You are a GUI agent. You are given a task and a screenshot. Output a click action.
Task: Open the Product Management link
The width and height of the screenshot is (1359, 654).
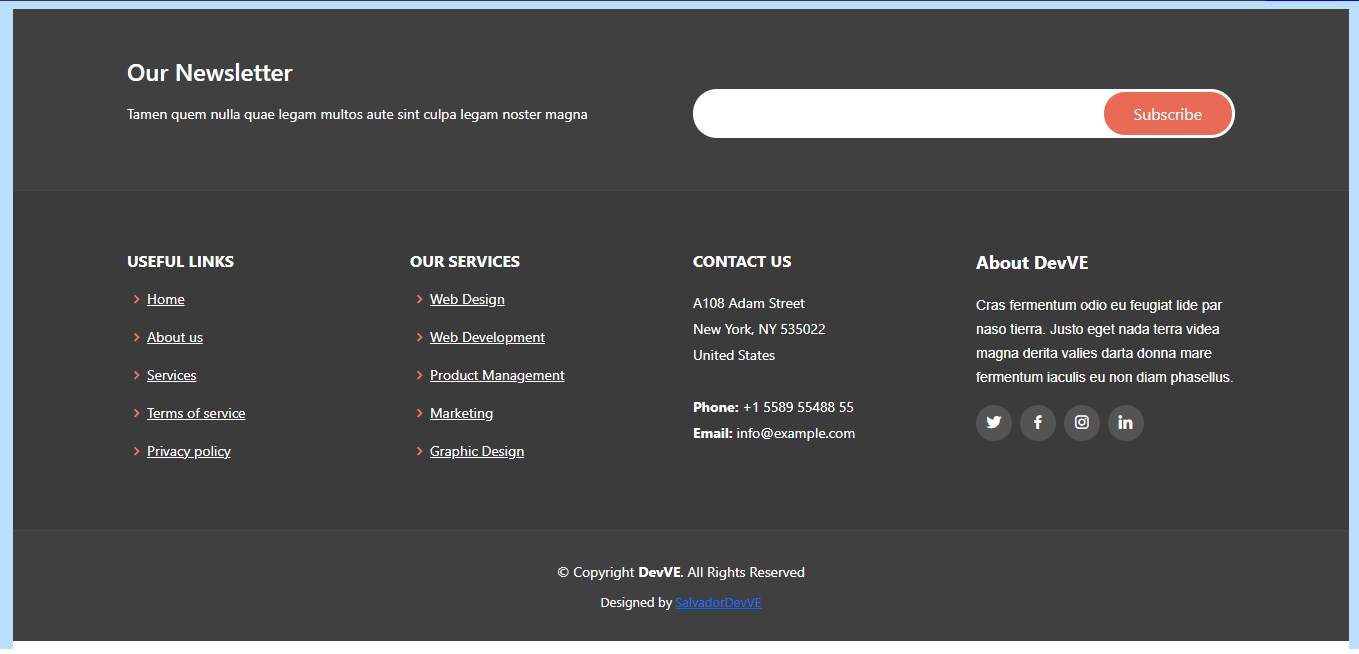[497, 375]
